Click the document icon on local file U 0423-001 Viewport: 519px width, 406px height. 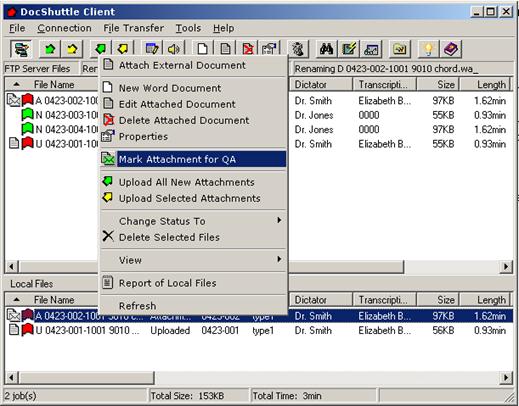14,330
